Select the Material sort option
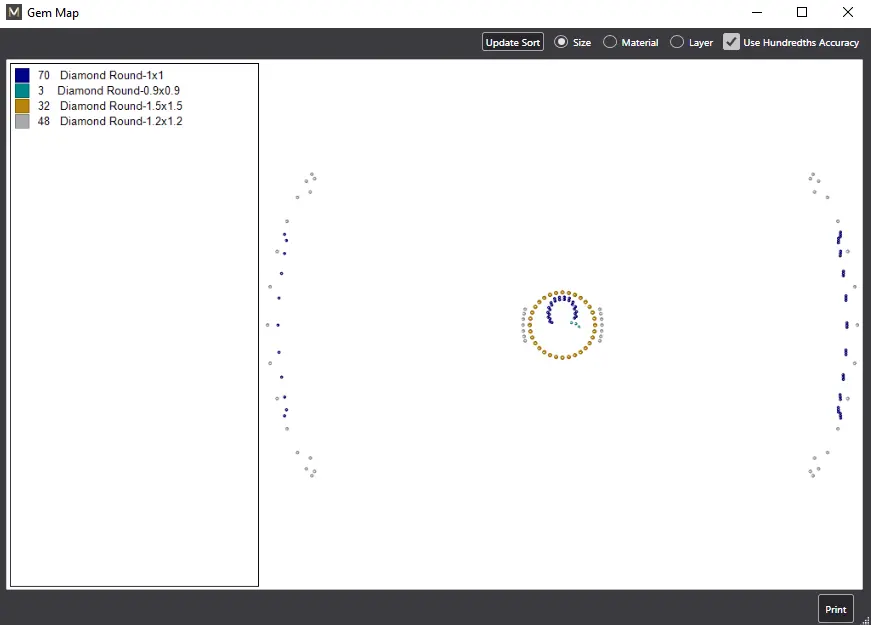871x625 pixels. 609,42
